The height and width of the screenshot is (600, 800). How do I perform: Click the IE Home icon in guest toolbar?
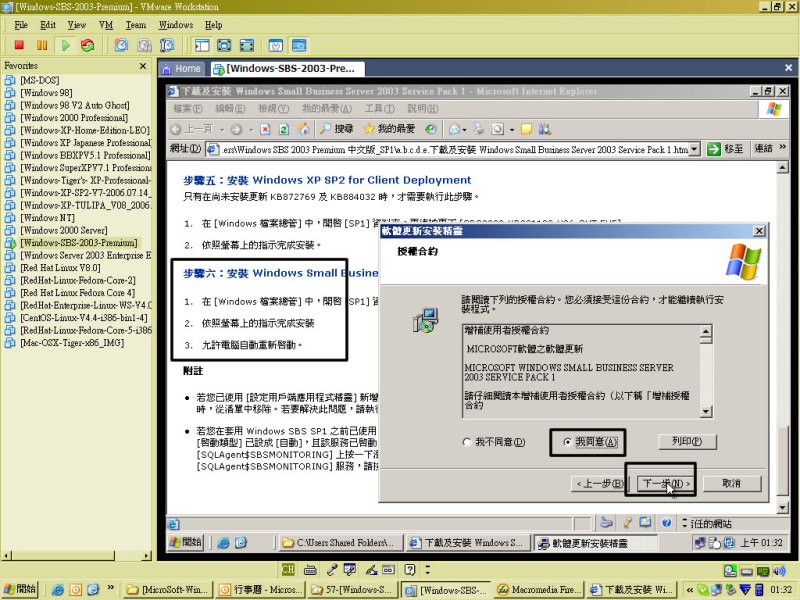(304, 130)
